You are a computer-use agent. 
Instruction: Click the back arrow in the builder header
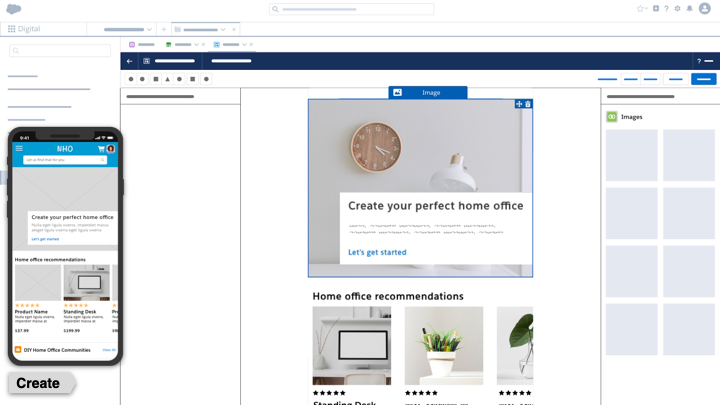129,61
